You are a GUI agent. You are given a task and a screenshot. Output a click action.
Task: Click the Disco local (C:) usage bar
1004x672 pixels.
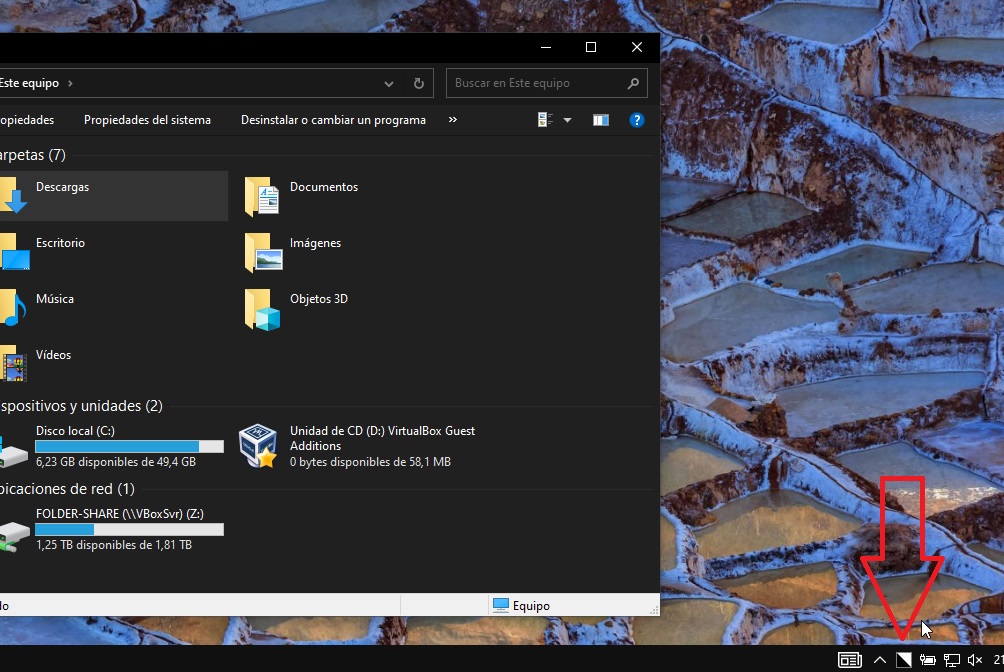tap(129, 447)
